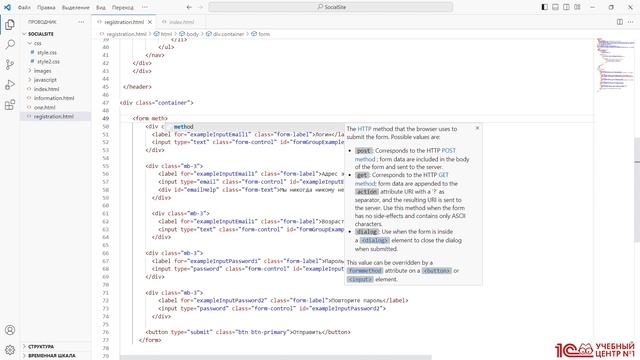This screenshot has width=640, height=360.
Task: Follow the GET method link
Action: point(443,175)
